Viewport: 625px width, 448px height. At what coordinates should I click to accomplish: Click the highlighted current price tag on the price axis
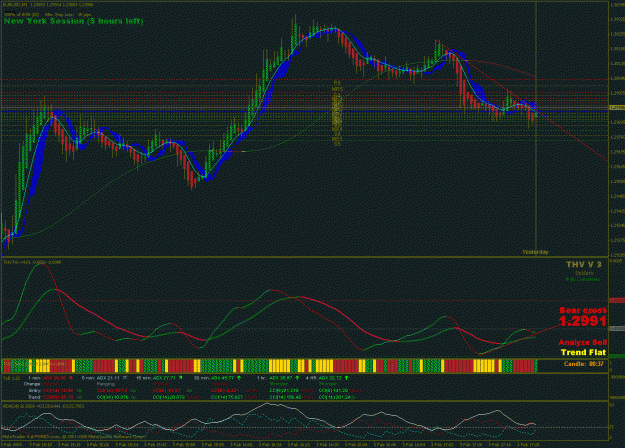[617, 108]
